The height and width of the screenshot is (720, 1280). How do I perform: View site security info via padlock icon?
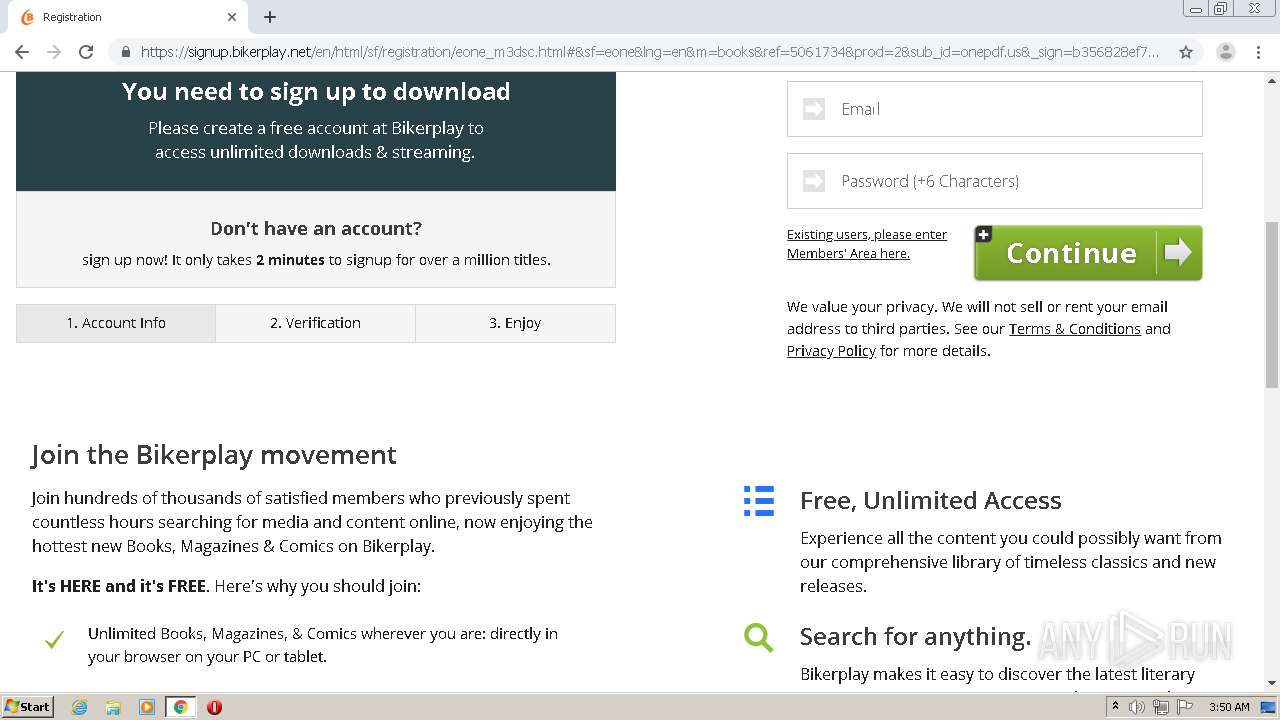pyautogui.click(x=125, y=52)
